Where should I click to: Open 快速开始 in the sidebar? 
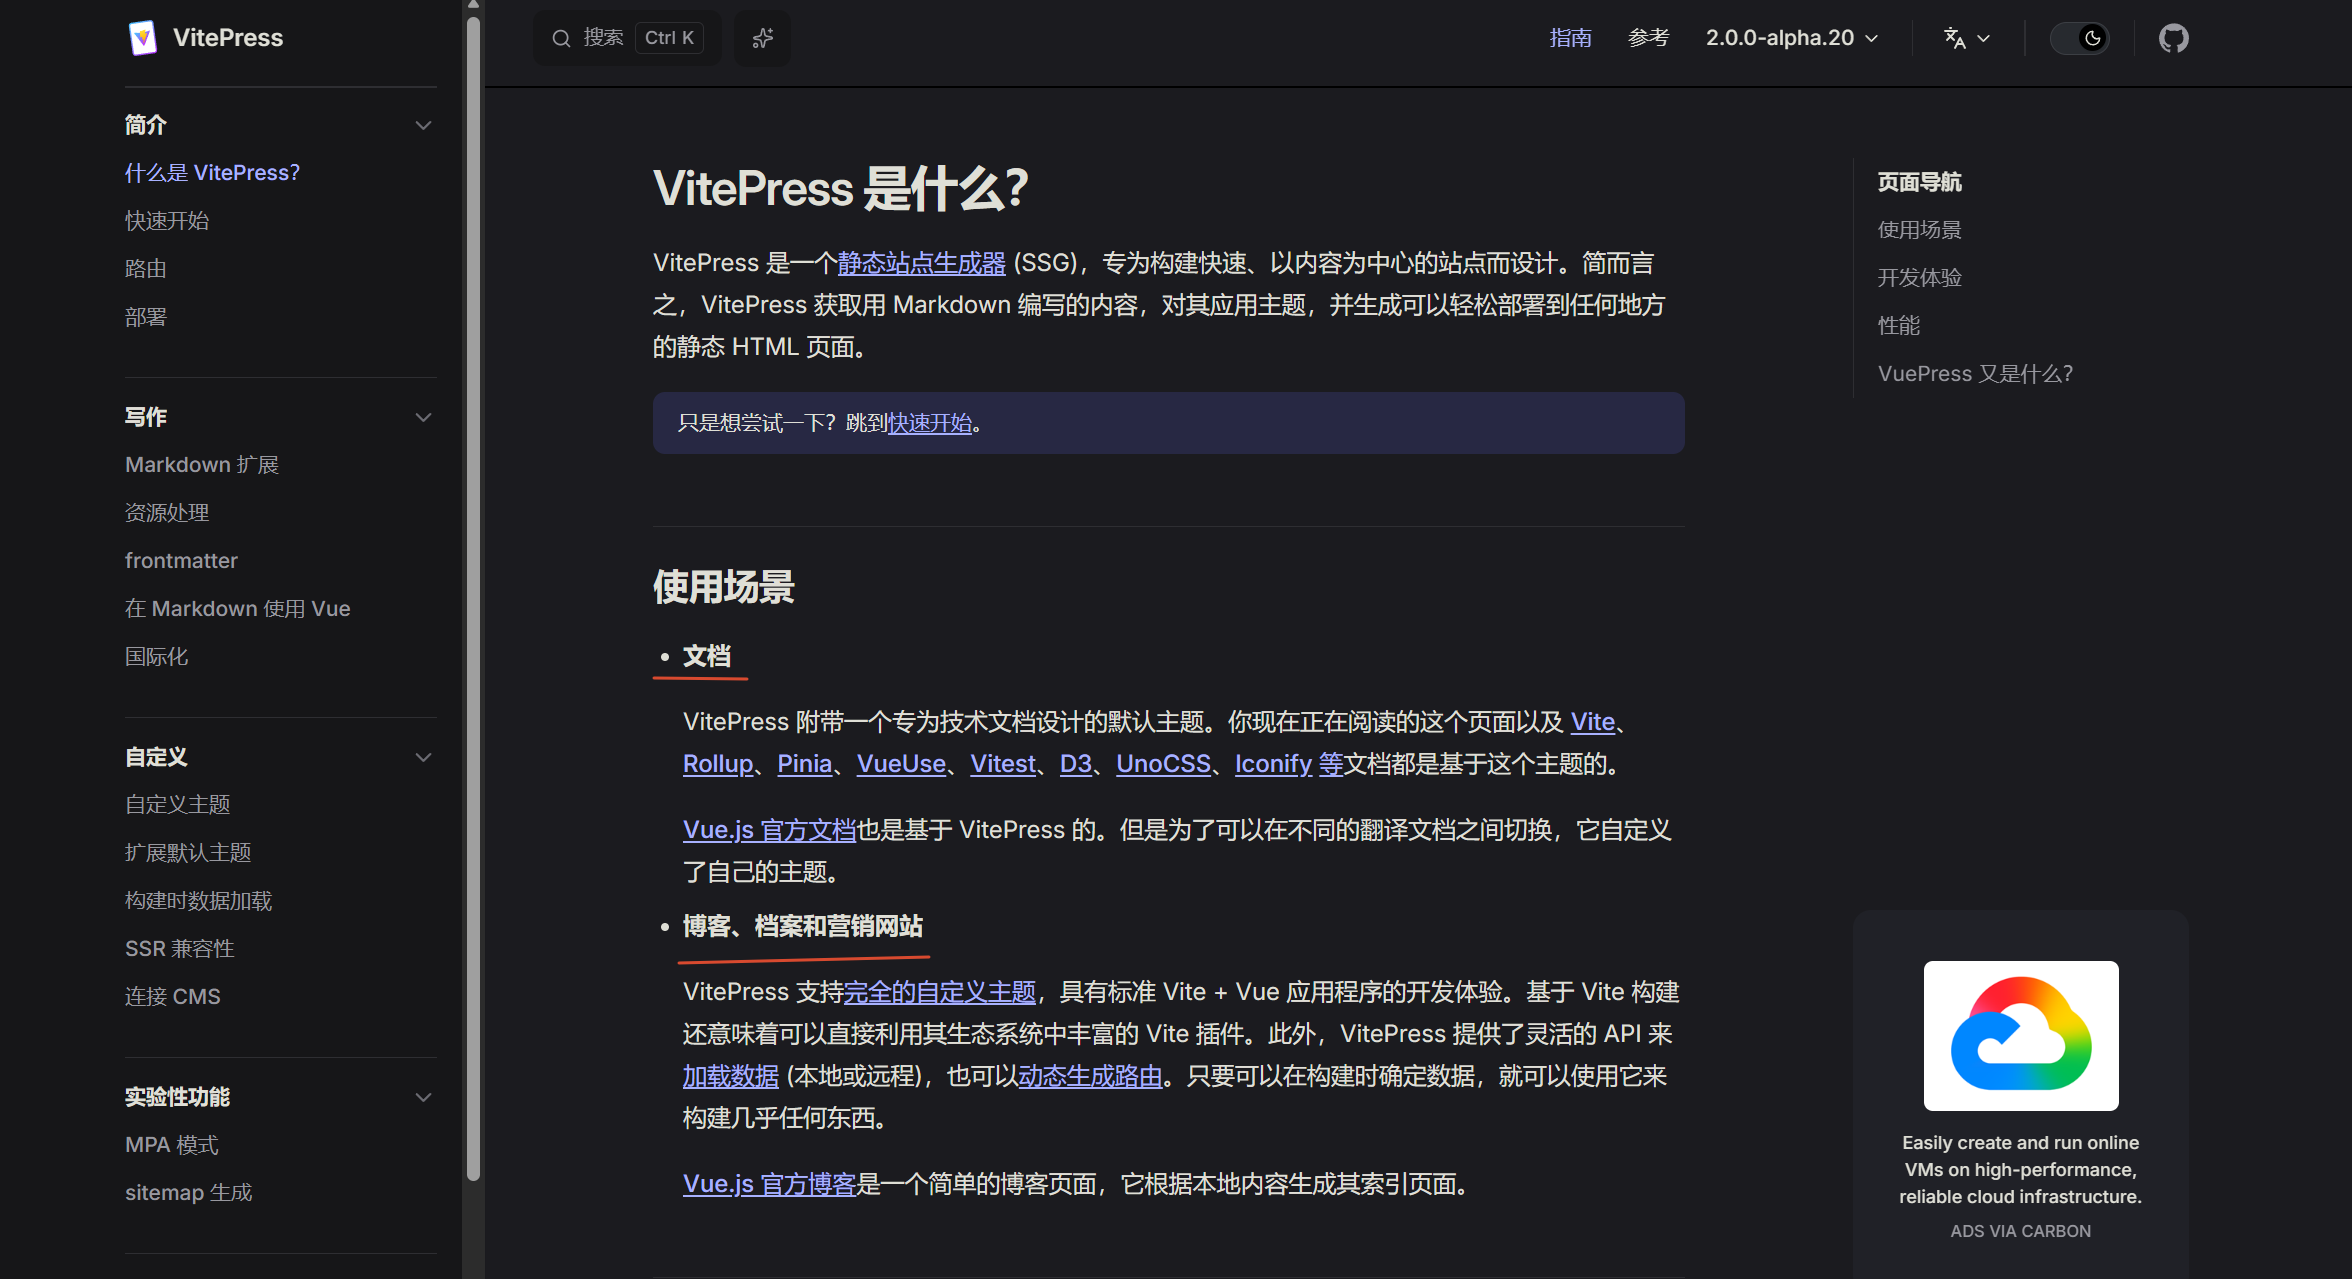167,221
